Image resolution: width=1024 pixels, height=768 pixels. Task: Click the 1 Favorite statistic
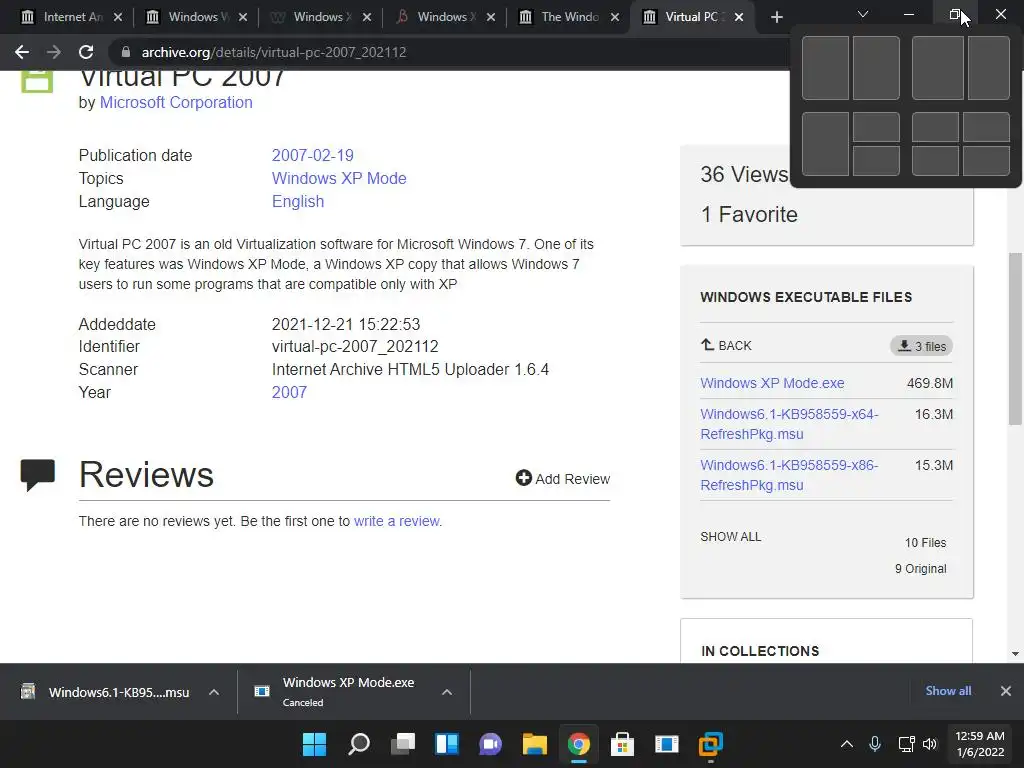point(748,214)
